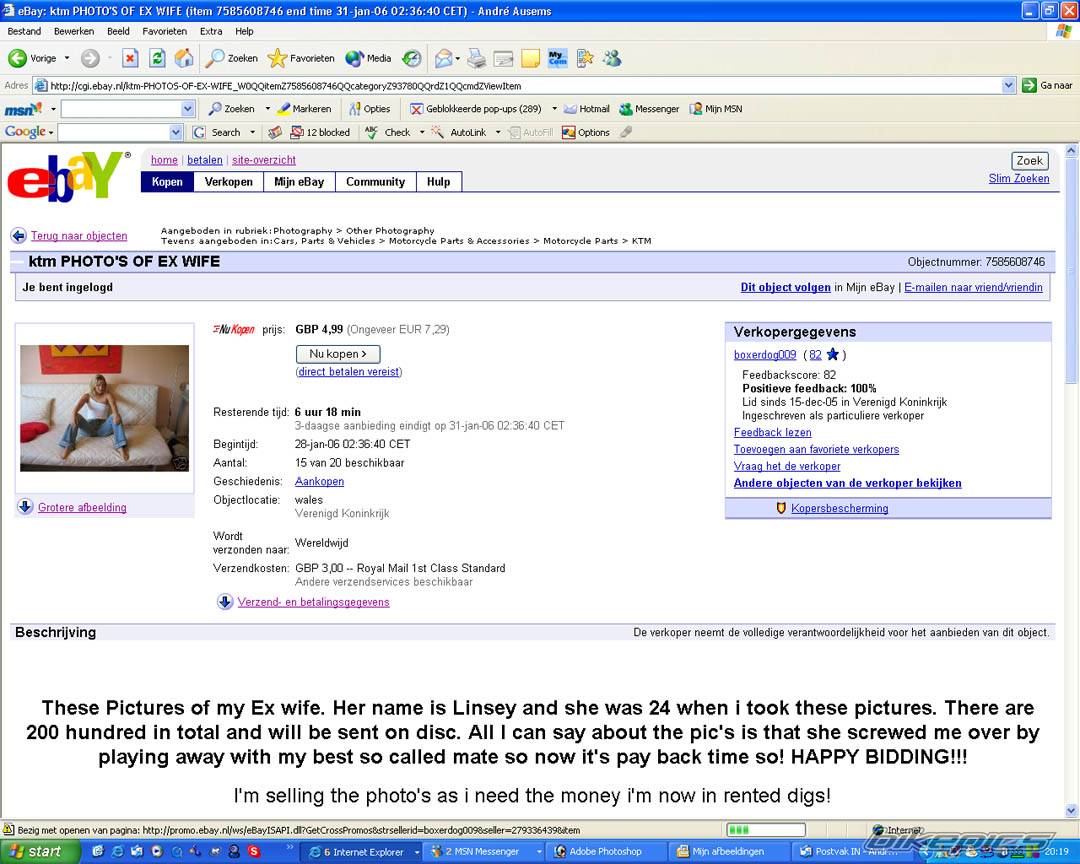
Task: Open the Favorieten star panel
Action: point(301,59)
